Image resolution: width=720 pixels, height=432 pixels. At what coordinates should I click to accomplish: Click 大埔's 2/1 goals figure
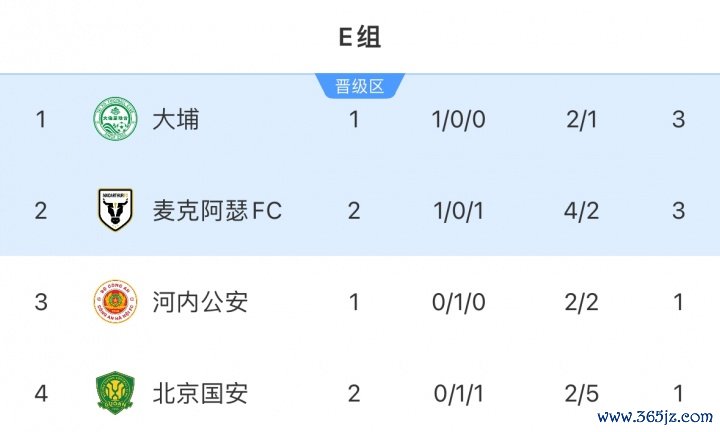tap(580, 120)
